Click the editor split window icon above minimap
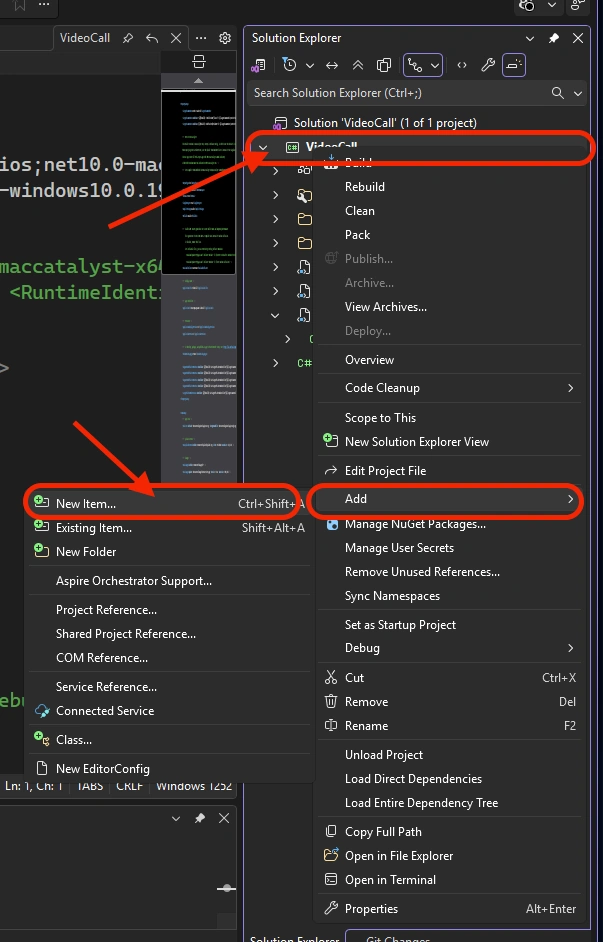The image size is (603, 942). (199, 61)
